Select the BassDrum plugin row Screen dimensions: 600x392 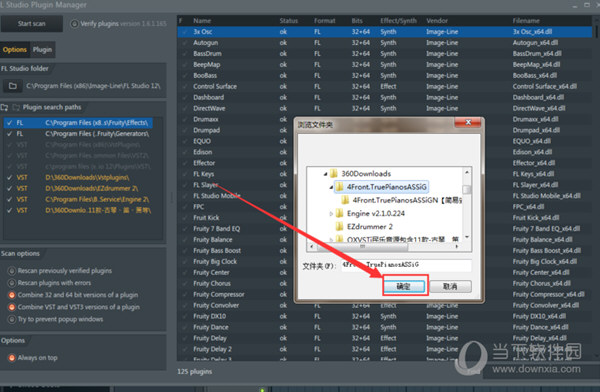[x=385, y=54]
